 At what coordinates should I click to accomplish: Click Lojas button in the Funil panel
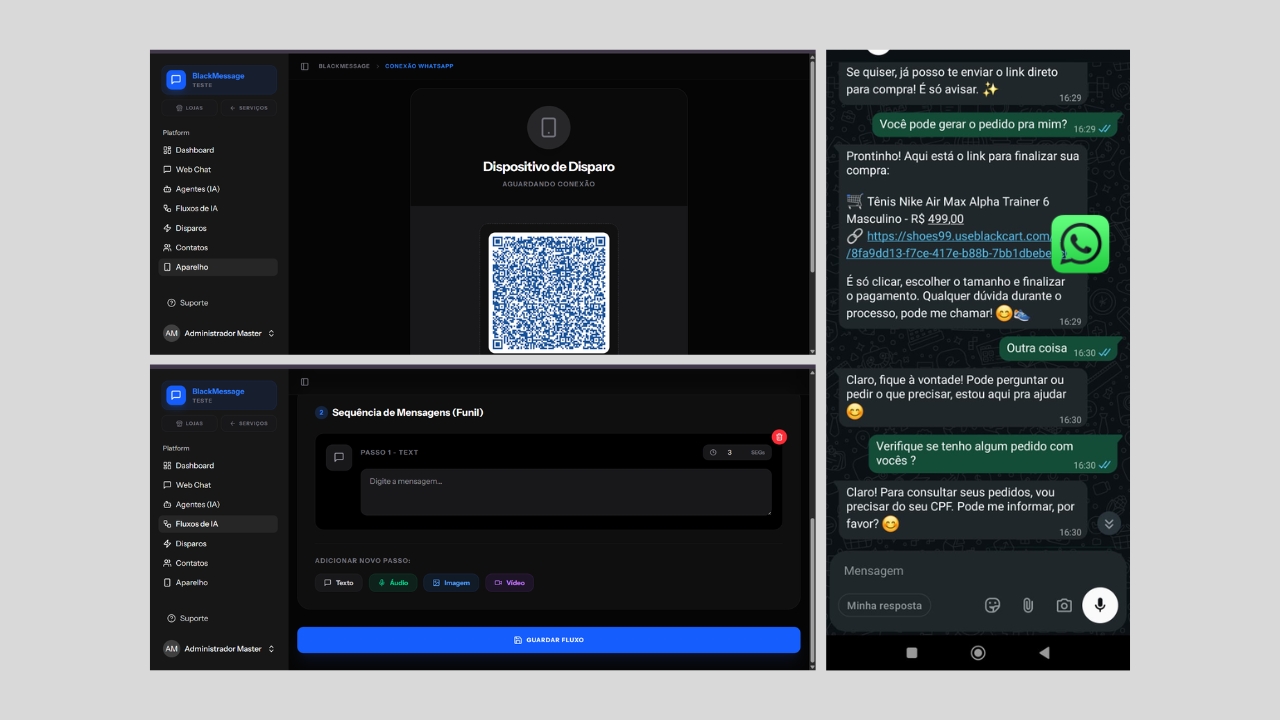(190, 423)
